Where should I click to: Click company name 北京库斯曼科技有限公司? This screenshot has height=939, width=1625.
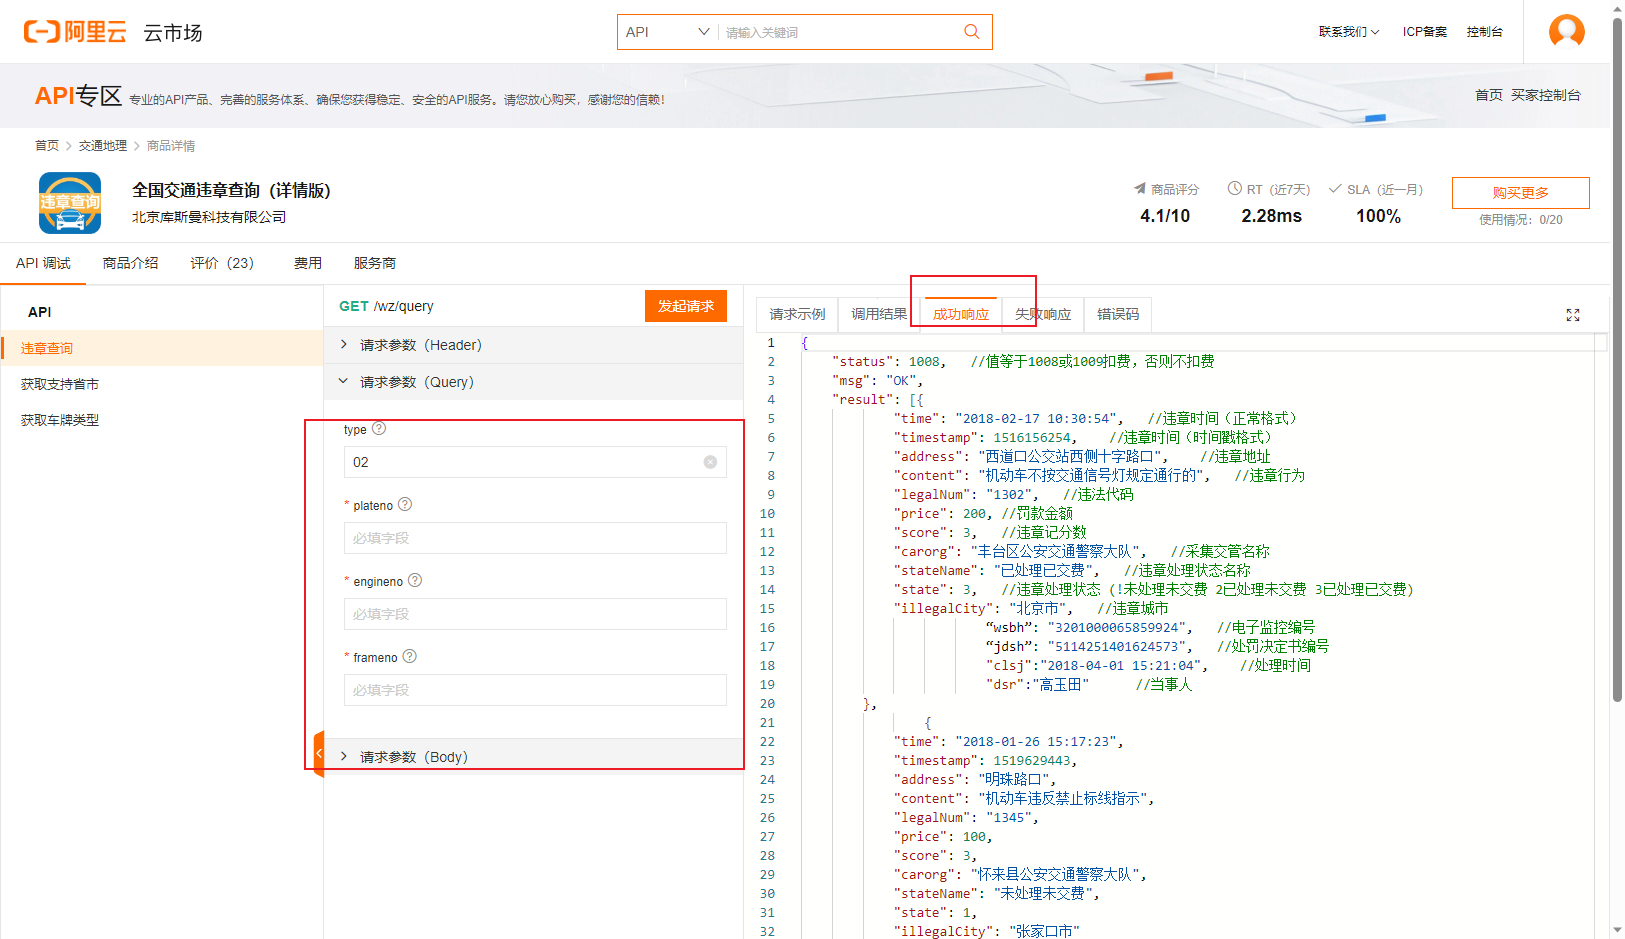click(x=209, y=217)
